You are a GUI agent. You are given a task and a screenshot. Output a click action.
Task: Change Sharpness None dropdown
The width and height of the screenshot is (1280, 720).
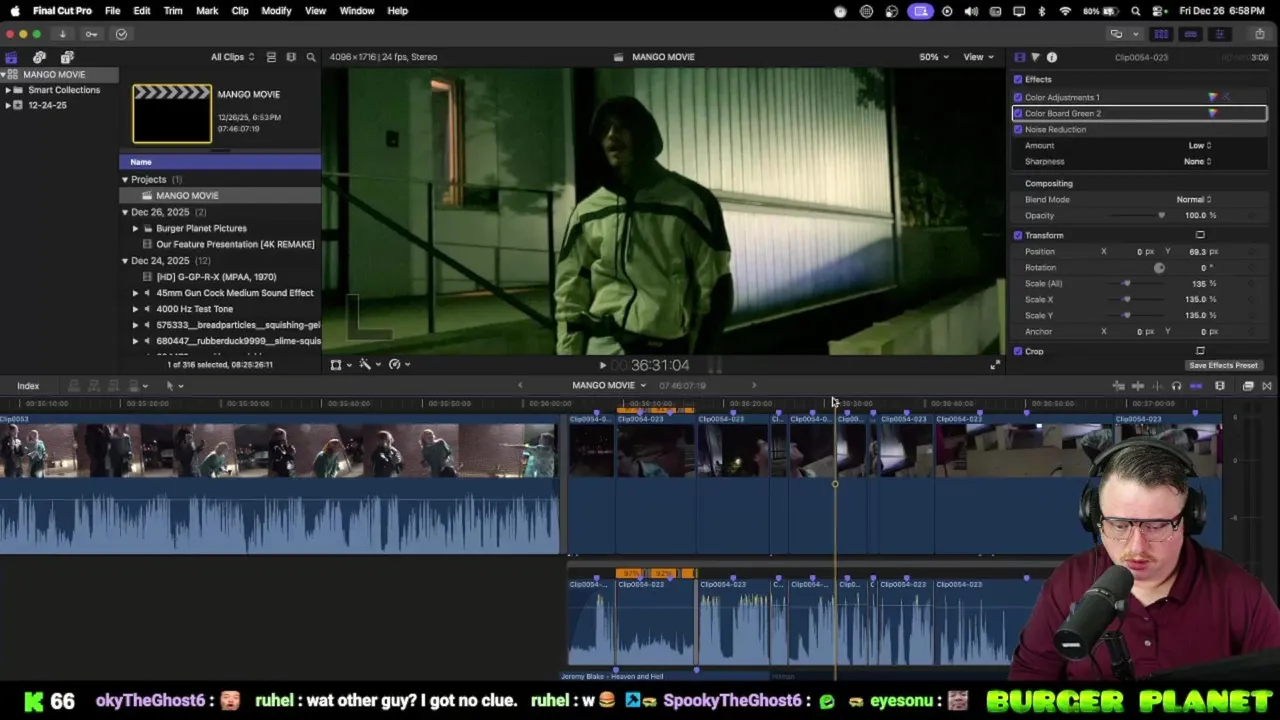1197,161
